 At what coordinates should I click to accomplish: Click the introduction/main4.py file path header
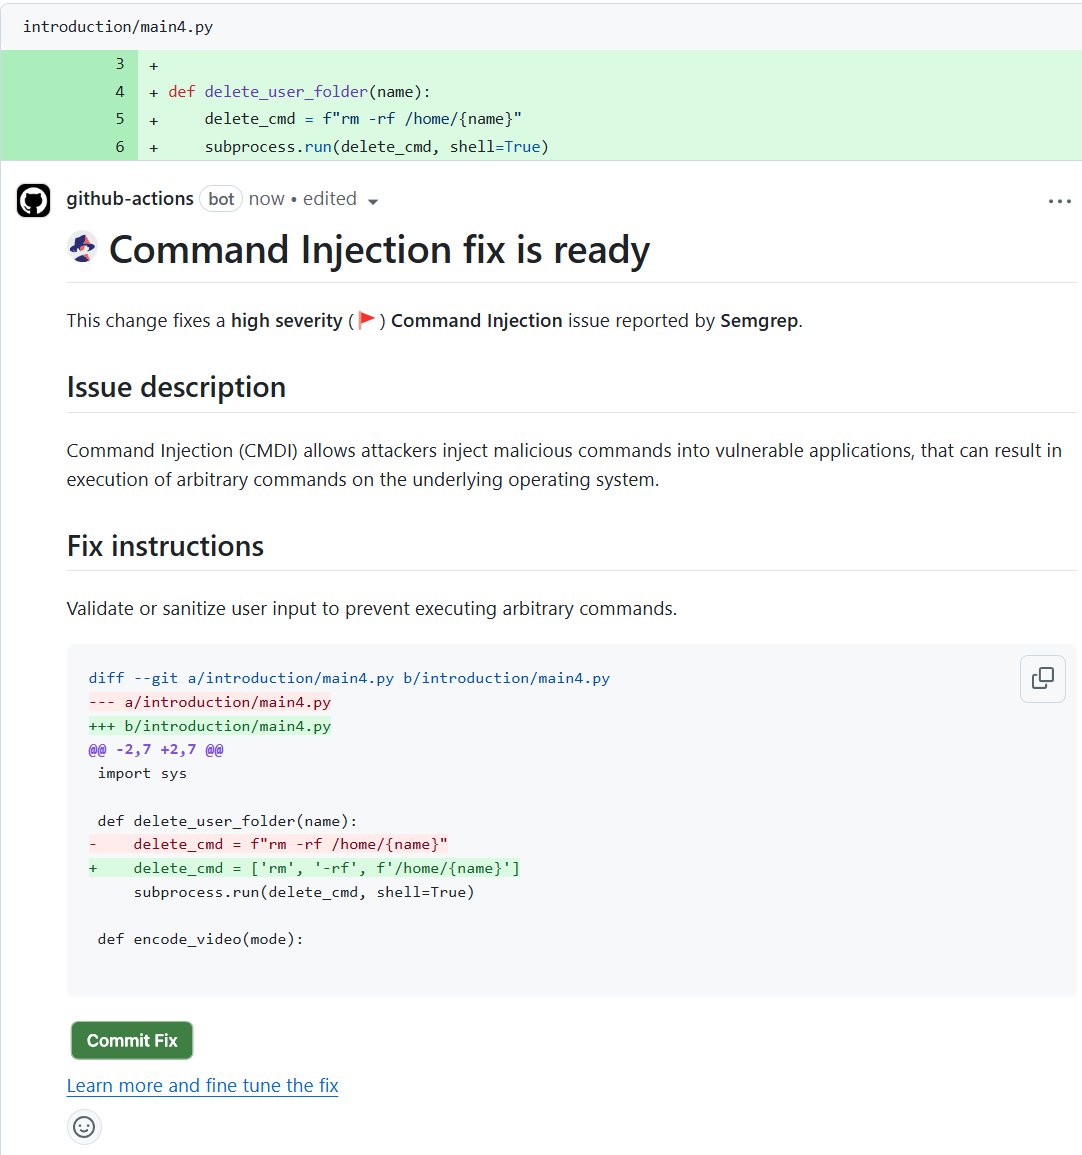pyautogui.click(x=118, y=26)
